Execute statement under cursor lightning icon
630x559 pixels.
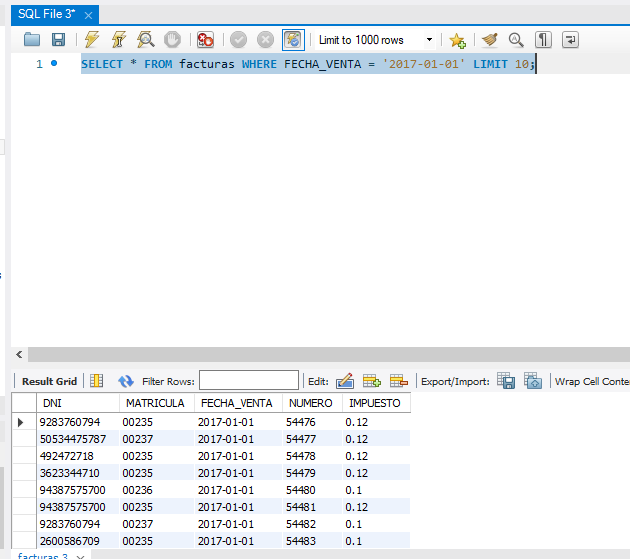[119, 40]
